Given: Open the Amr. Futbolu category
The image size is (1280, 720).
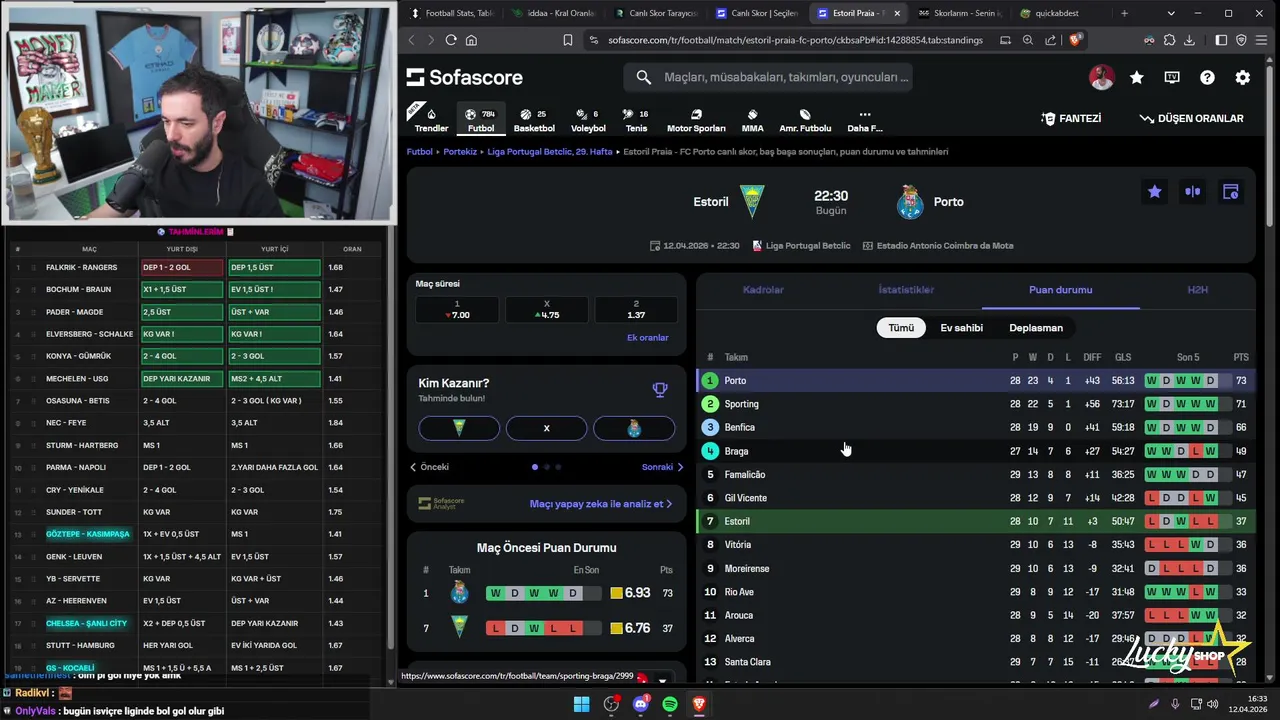Looking at the screenshot, I should click(x=805, y=119).
